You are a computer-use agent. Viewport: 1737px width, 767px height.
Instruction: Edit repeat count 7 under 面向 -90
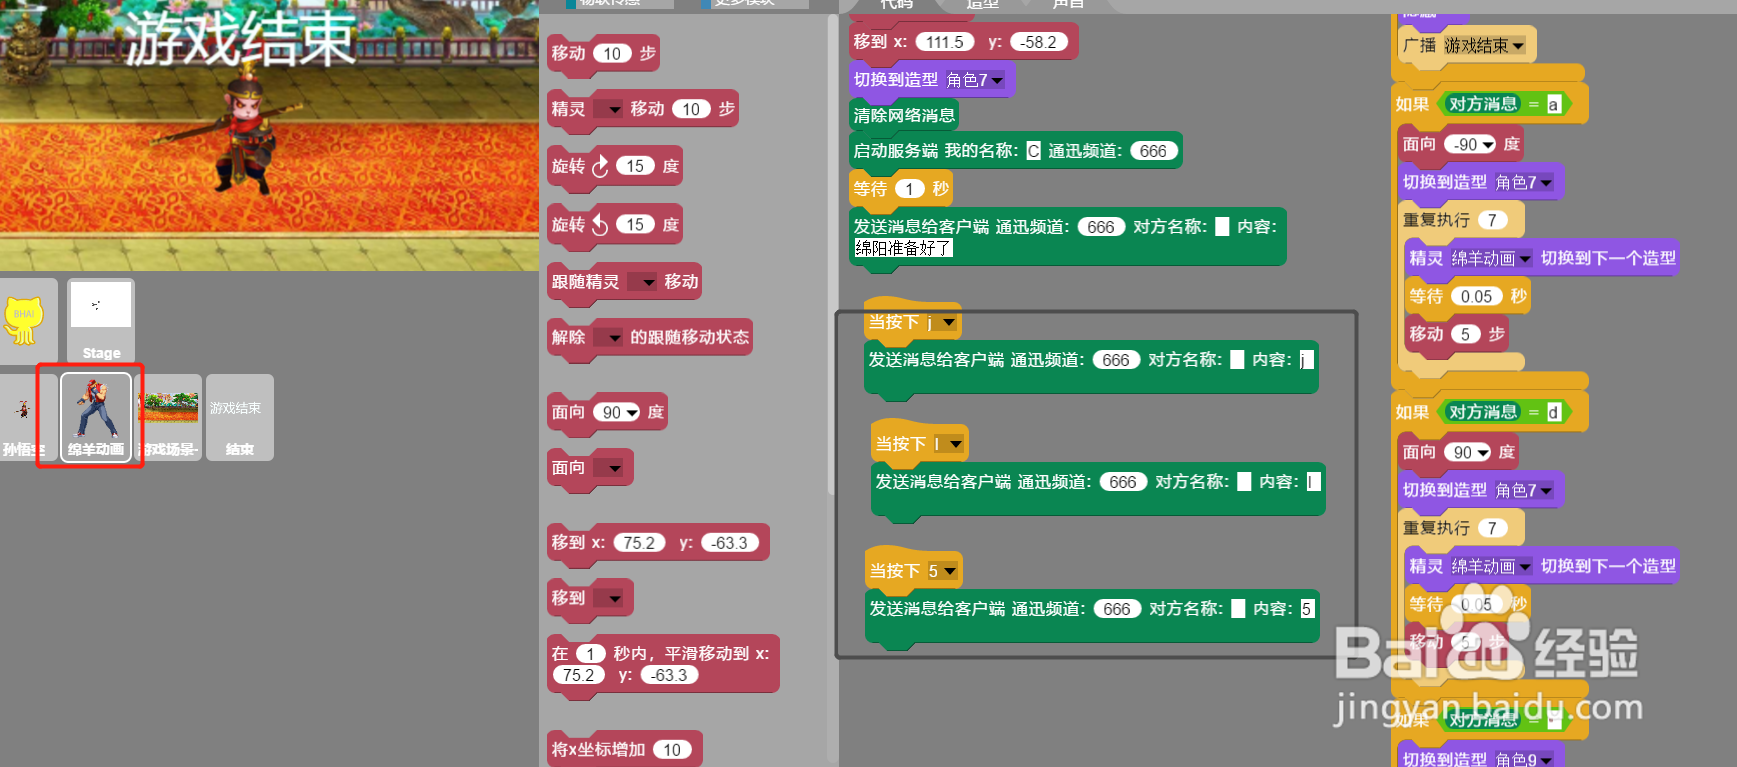pyautogui.click(x=1492, y=220)
